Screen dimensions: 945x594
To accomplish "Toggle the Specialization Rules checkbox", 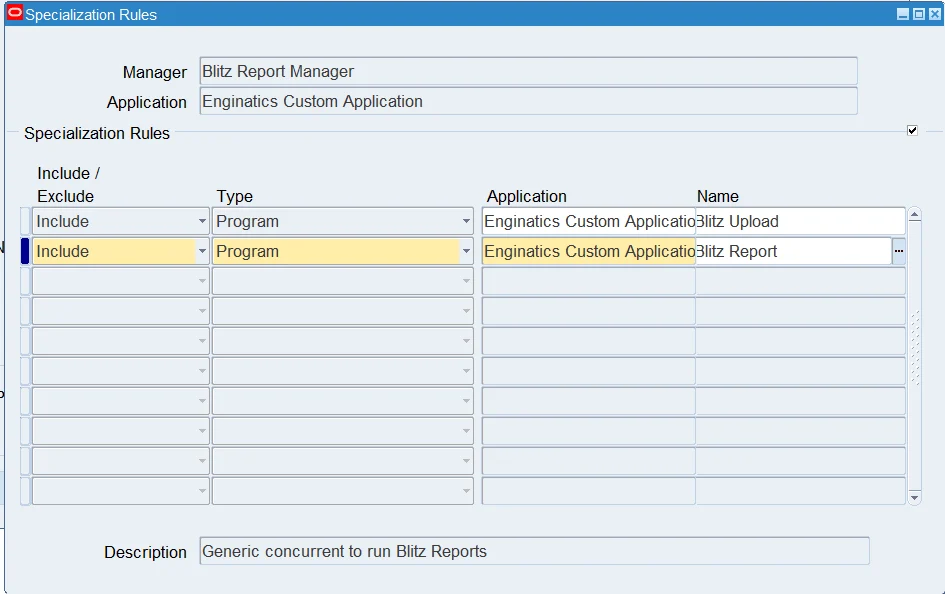I will pyautogui.click(x=912, y=131).
